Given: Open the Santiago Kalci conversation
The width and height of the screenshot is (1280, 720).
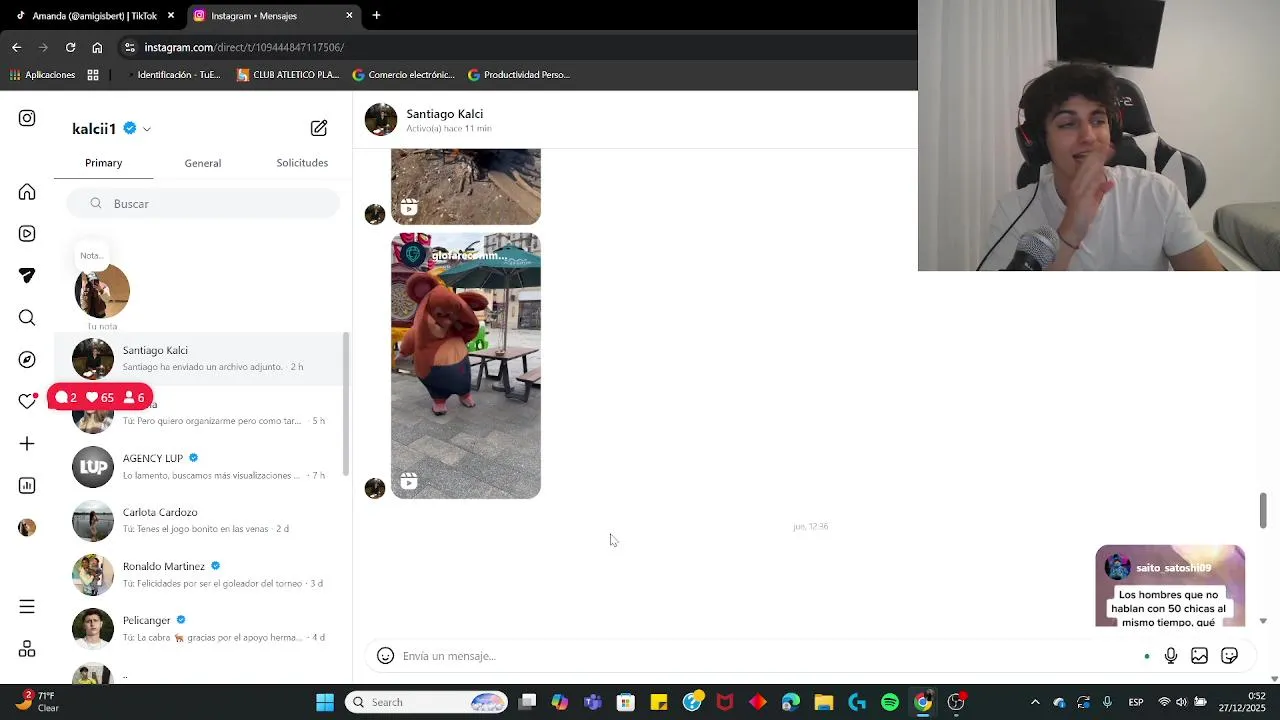Looking at the screenshot, I should tap(200, 359).
